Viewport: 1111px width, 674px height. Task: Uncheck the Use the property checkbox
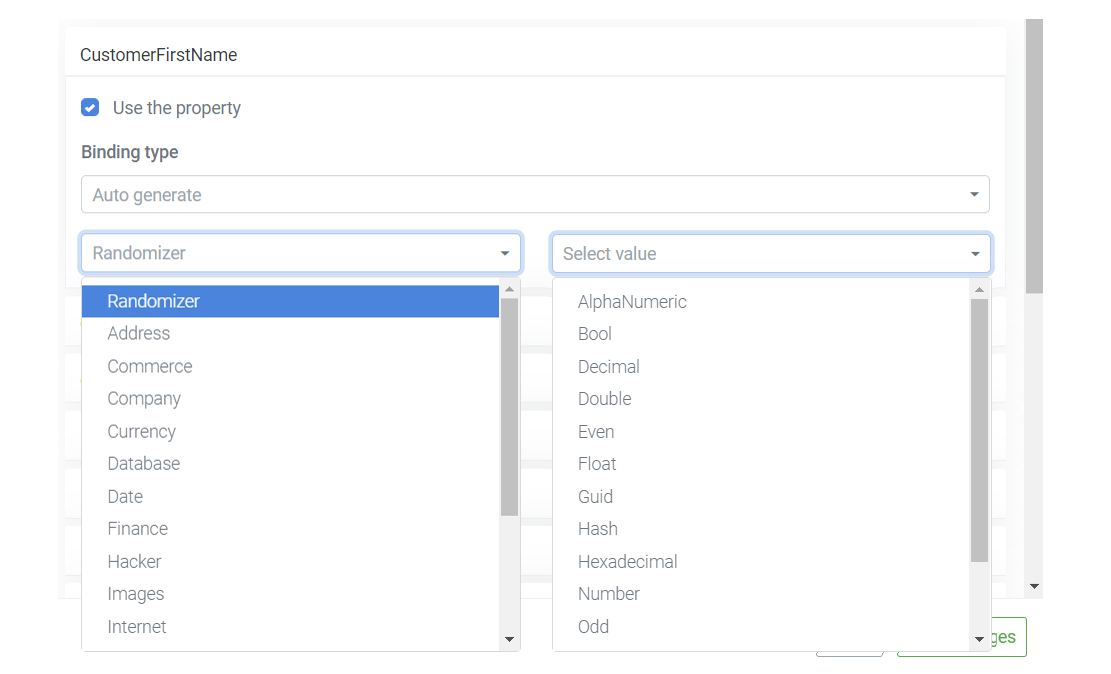point(90,107)
